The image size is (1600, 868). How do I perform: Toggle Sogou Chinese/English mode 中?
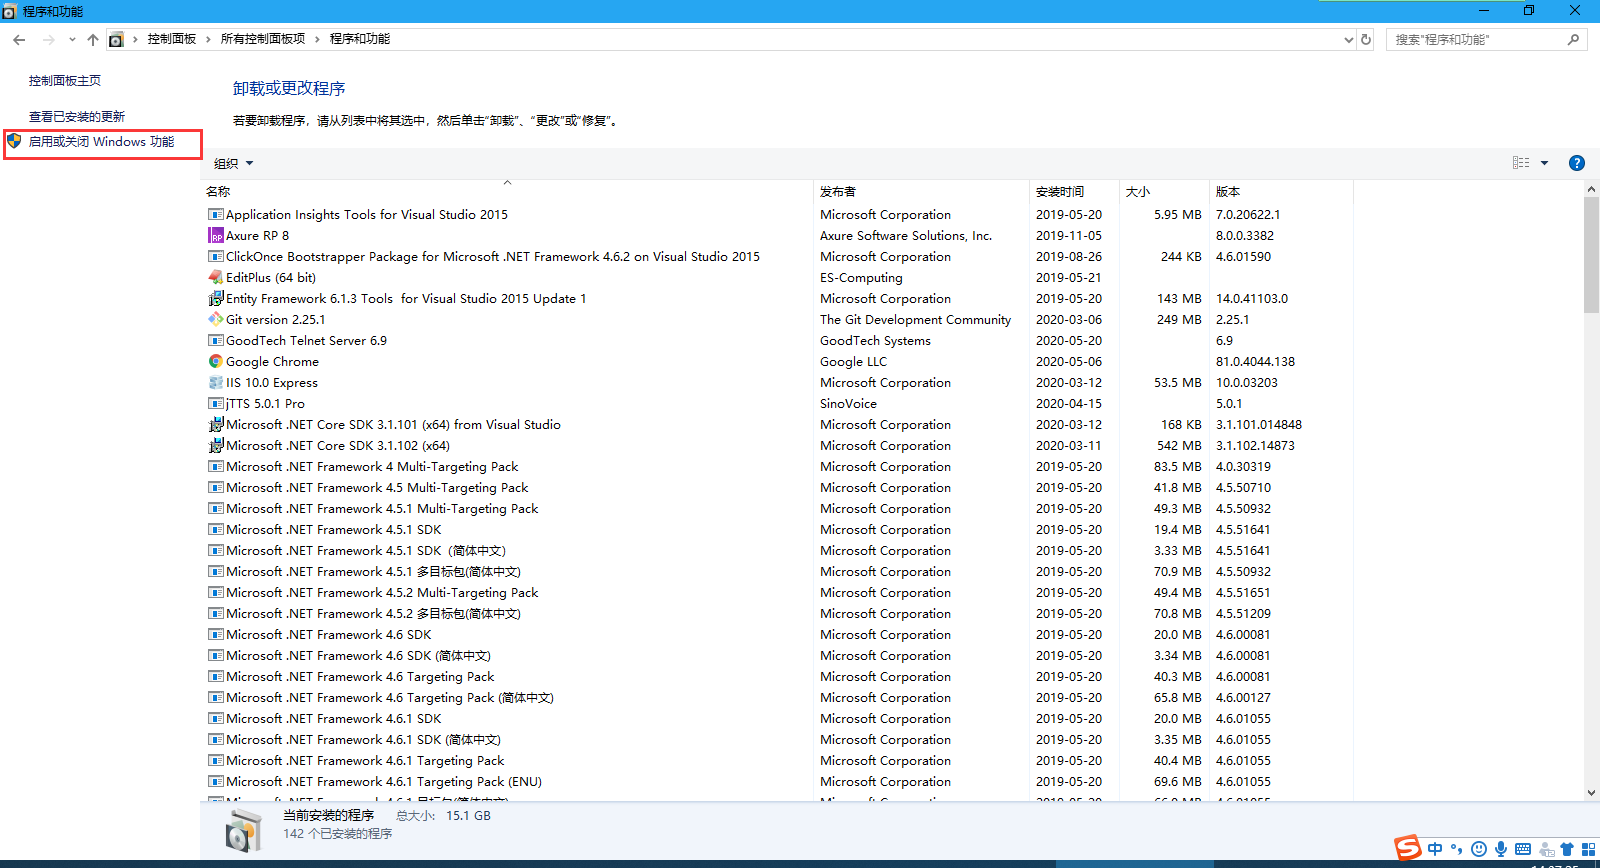tap(1435, 849)
